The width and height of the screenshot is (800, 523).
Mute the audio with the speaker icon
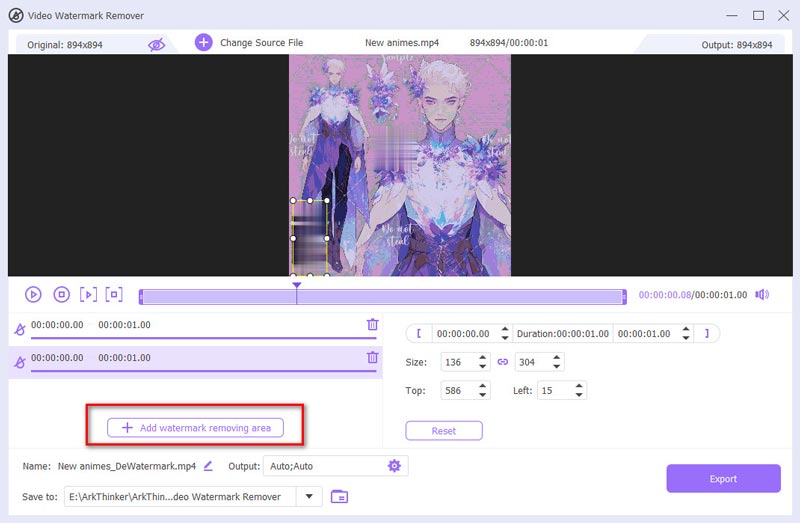tap(762, 294)
